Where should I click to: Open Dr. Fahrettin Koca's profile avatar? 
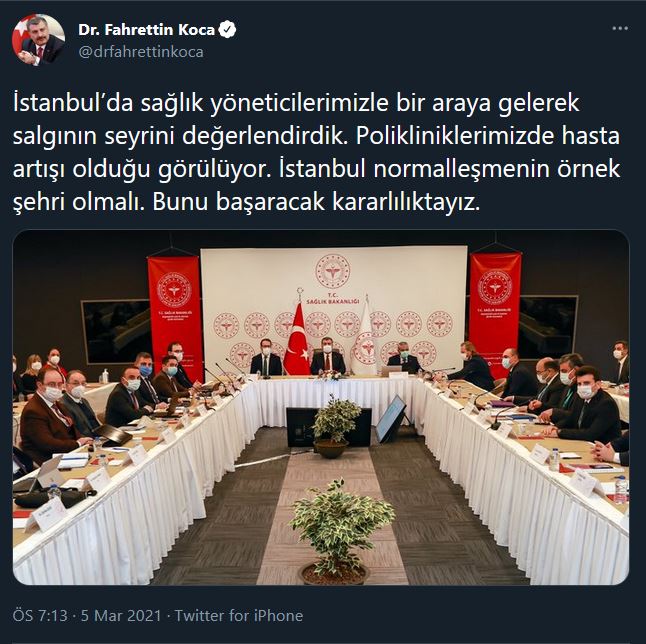pyautogui.click(x=39, y=40)
